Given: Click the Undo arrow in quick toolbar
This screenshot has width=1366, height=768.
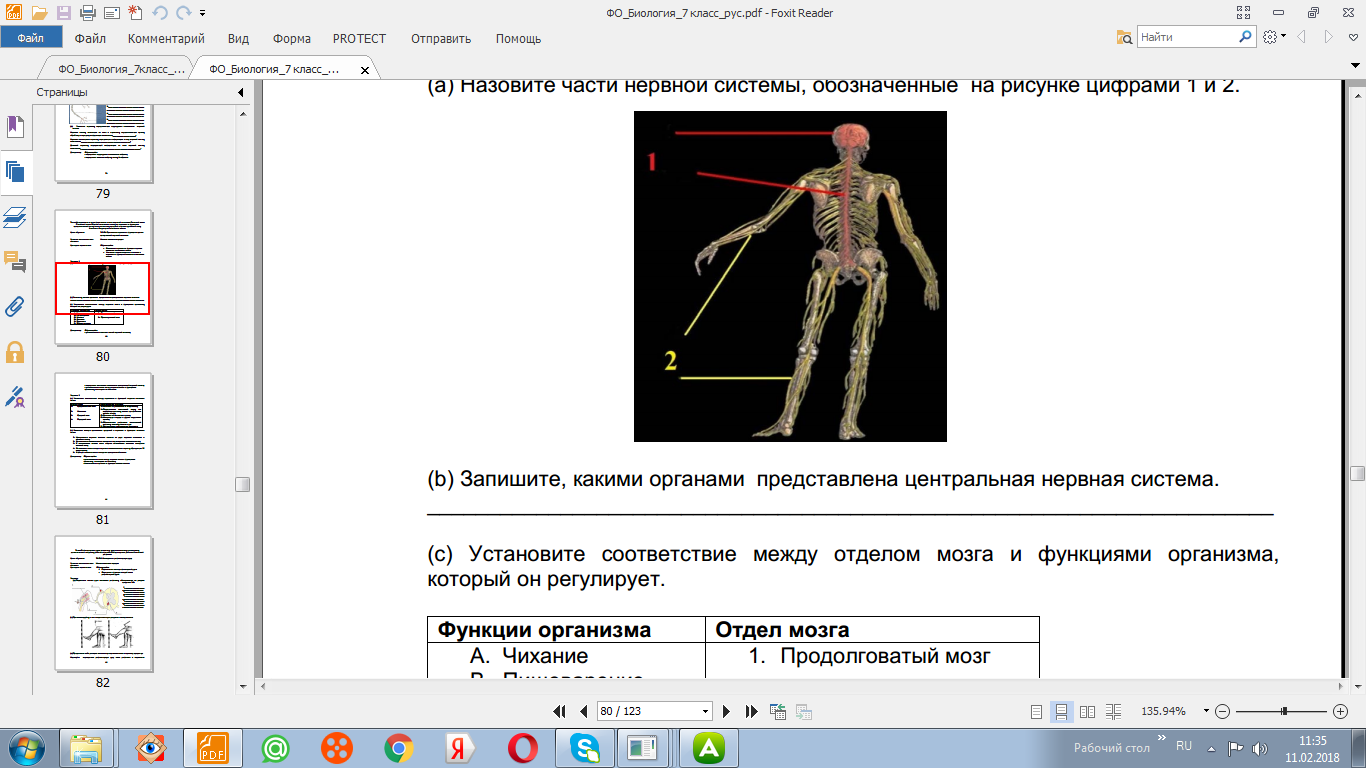Looking at the screenshot, I should coord(160,13).
